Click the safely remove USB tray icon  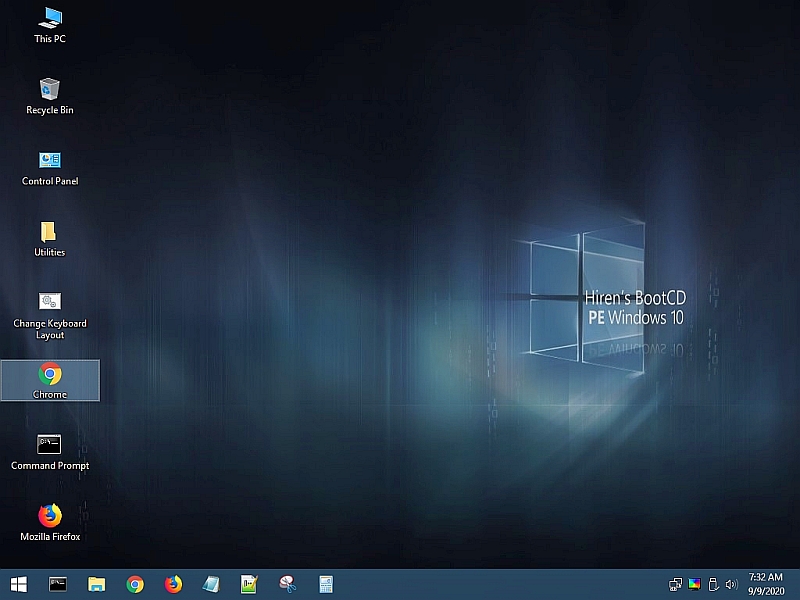[714, 584]
